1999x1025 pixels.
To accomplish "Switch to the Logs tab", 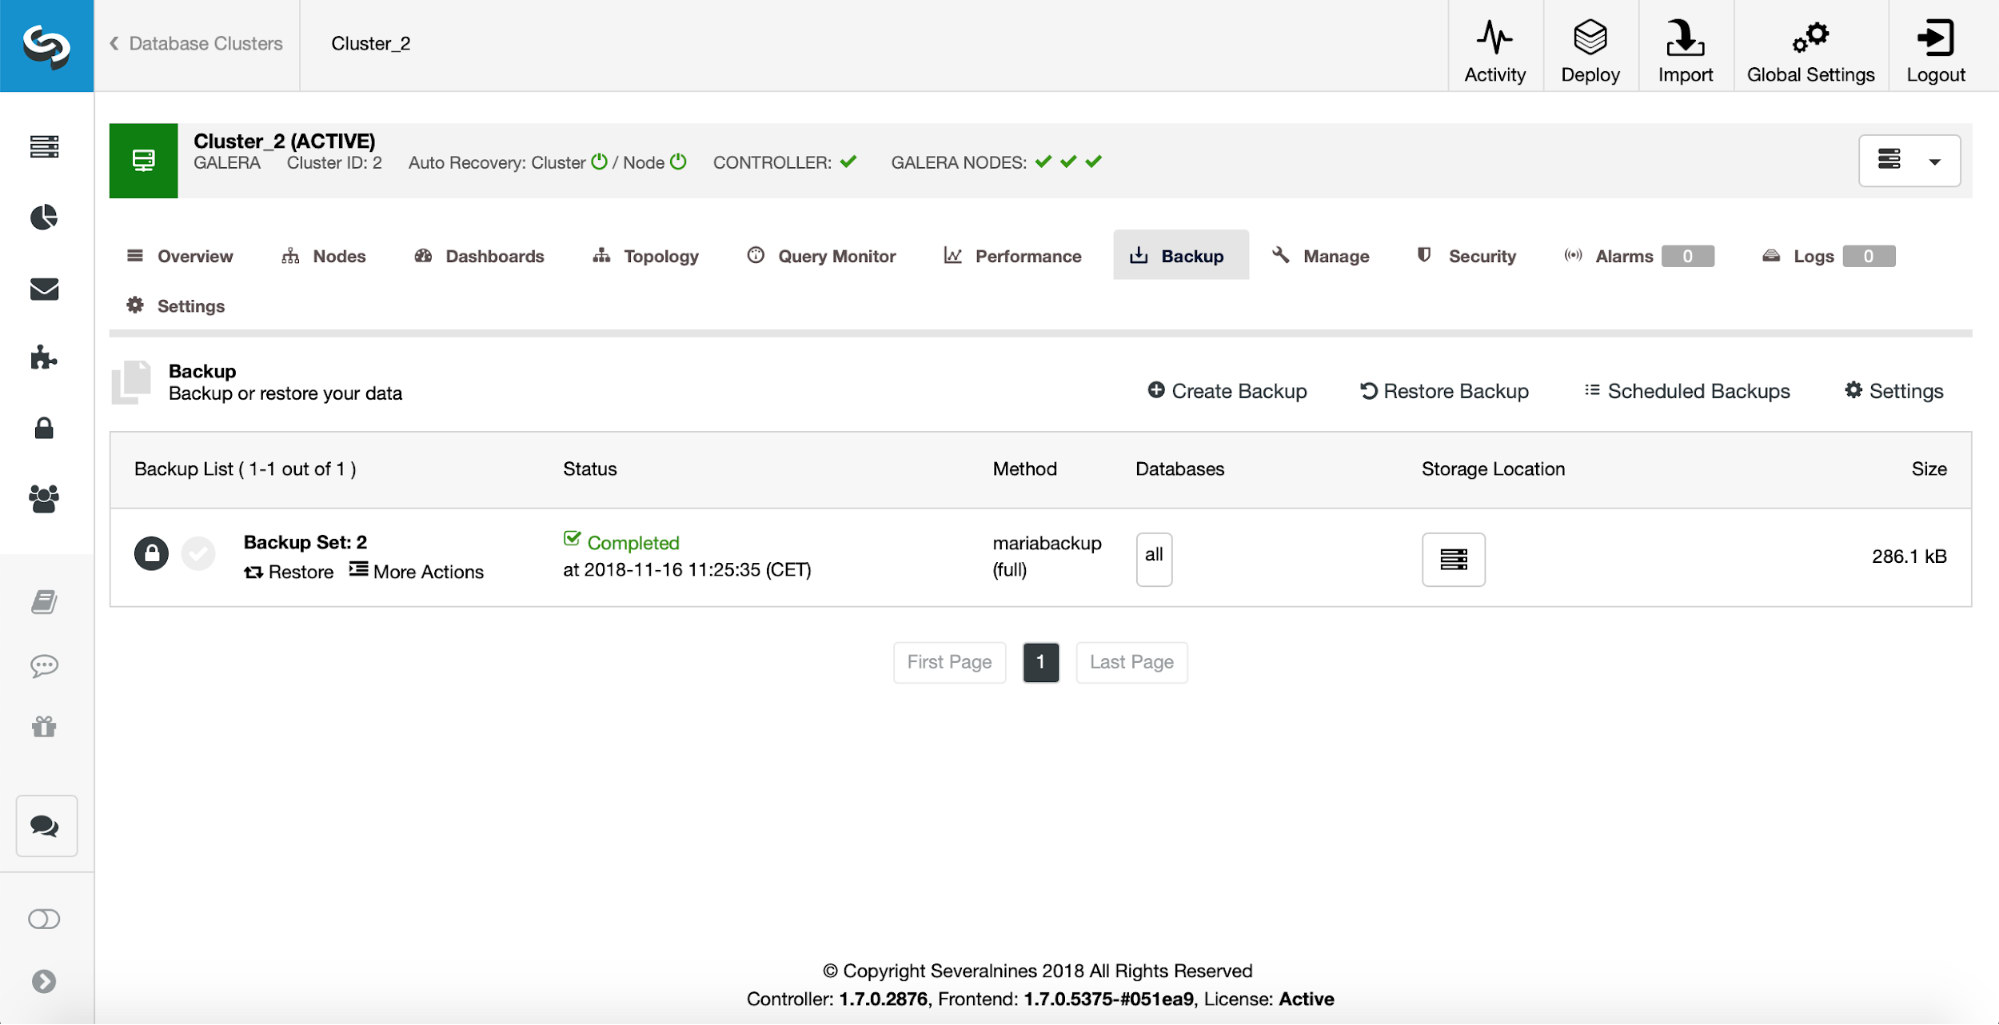I will tap(1828, 256).
